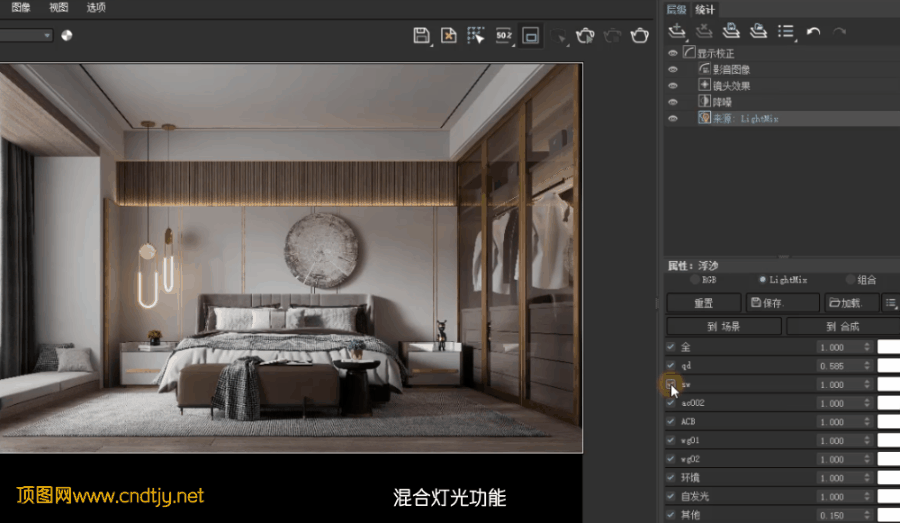Click the mono channel circle icon
Image resolution: width=900 pixels, height=523 pixels.
tap(67, 35)
